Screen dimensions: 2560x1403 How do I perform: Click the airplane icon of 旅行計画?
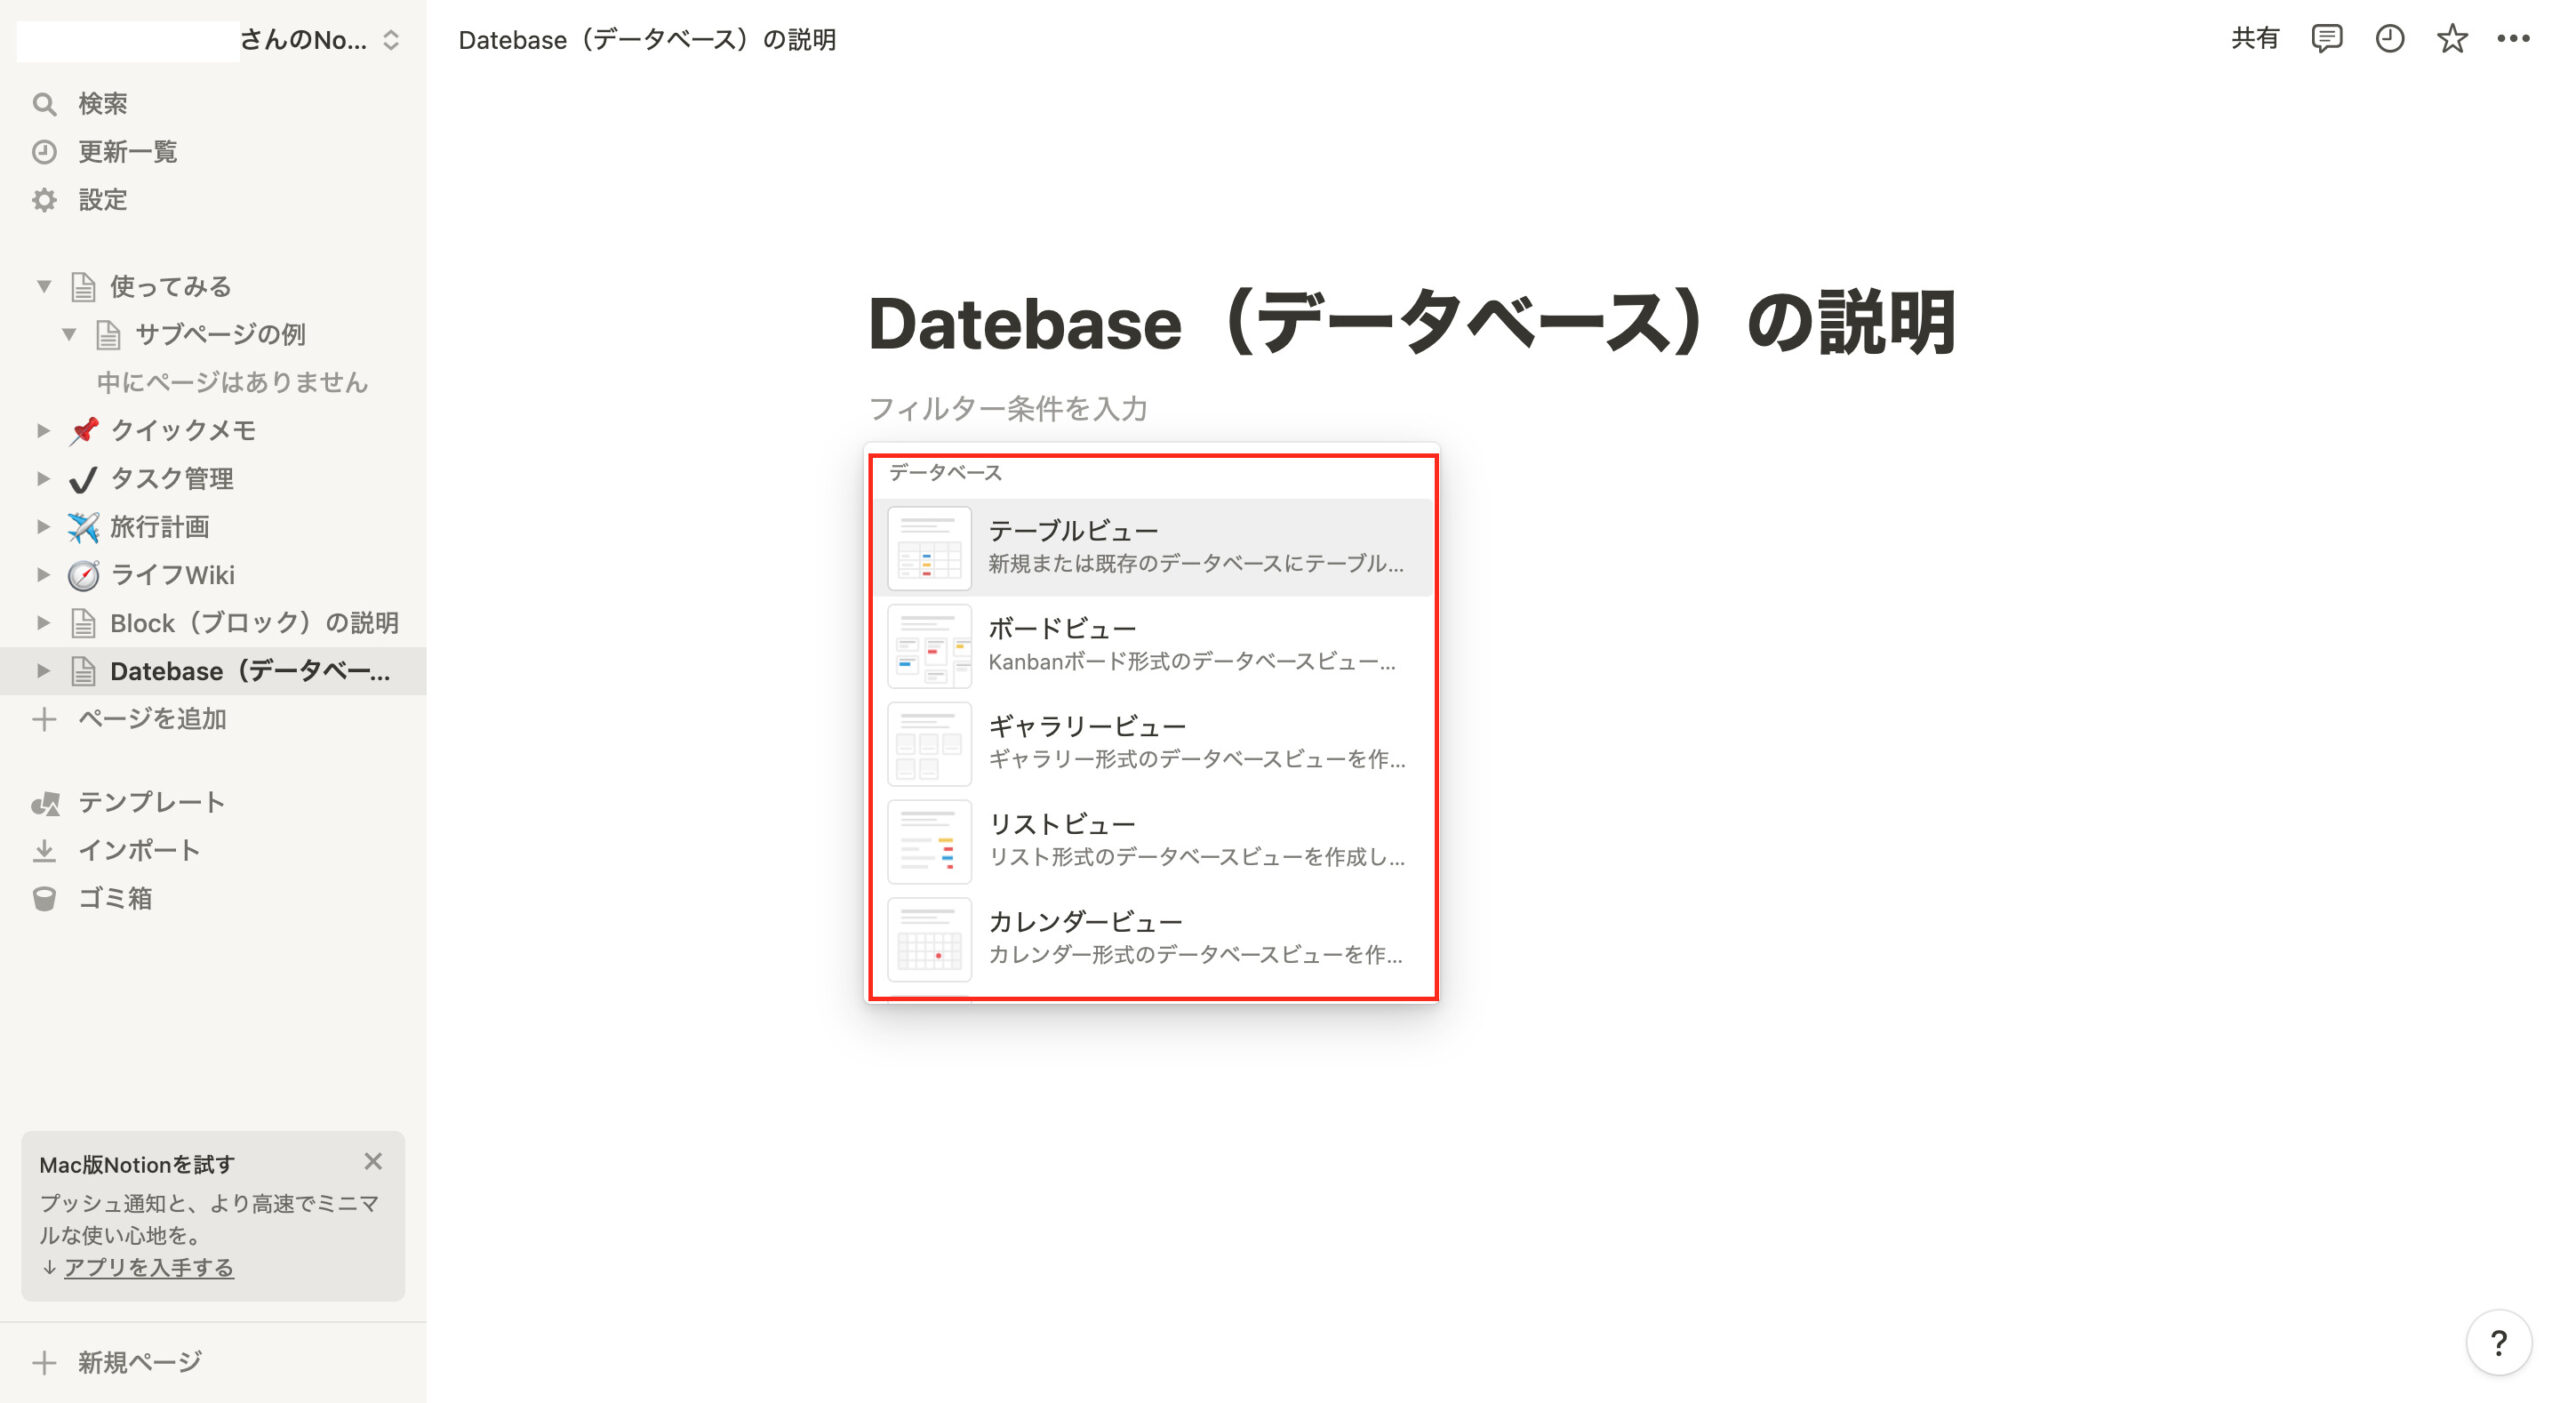pos(84,527)
